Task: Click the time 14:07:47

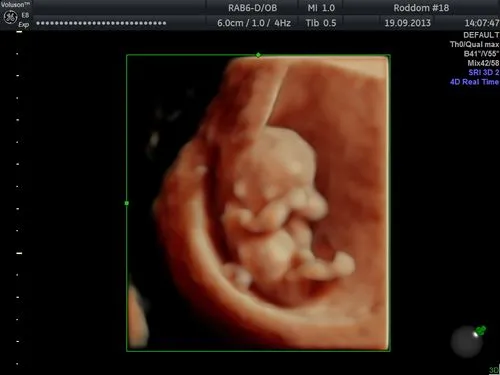Action: (x=482, y=23)
